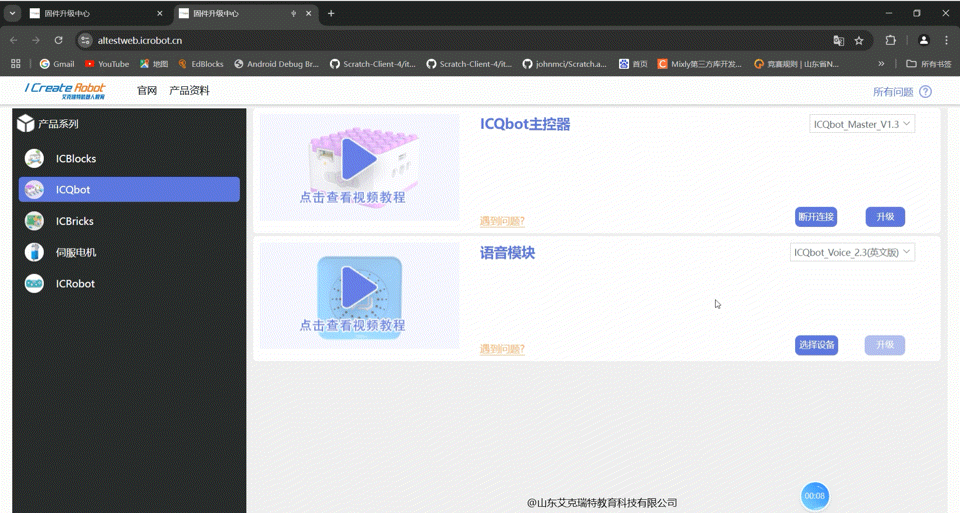Click the 产品系列 cube icon
The height and width of the screenshot is (513, 960).
click(x=26, y=124)
